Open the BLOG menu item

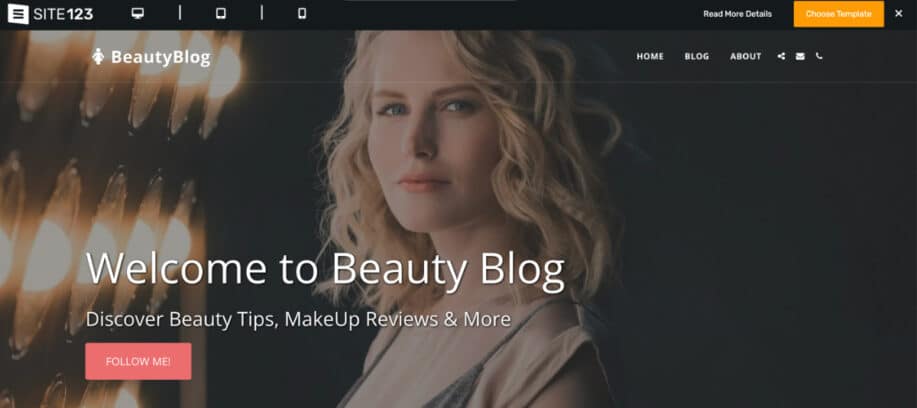[x=697, y=57]
